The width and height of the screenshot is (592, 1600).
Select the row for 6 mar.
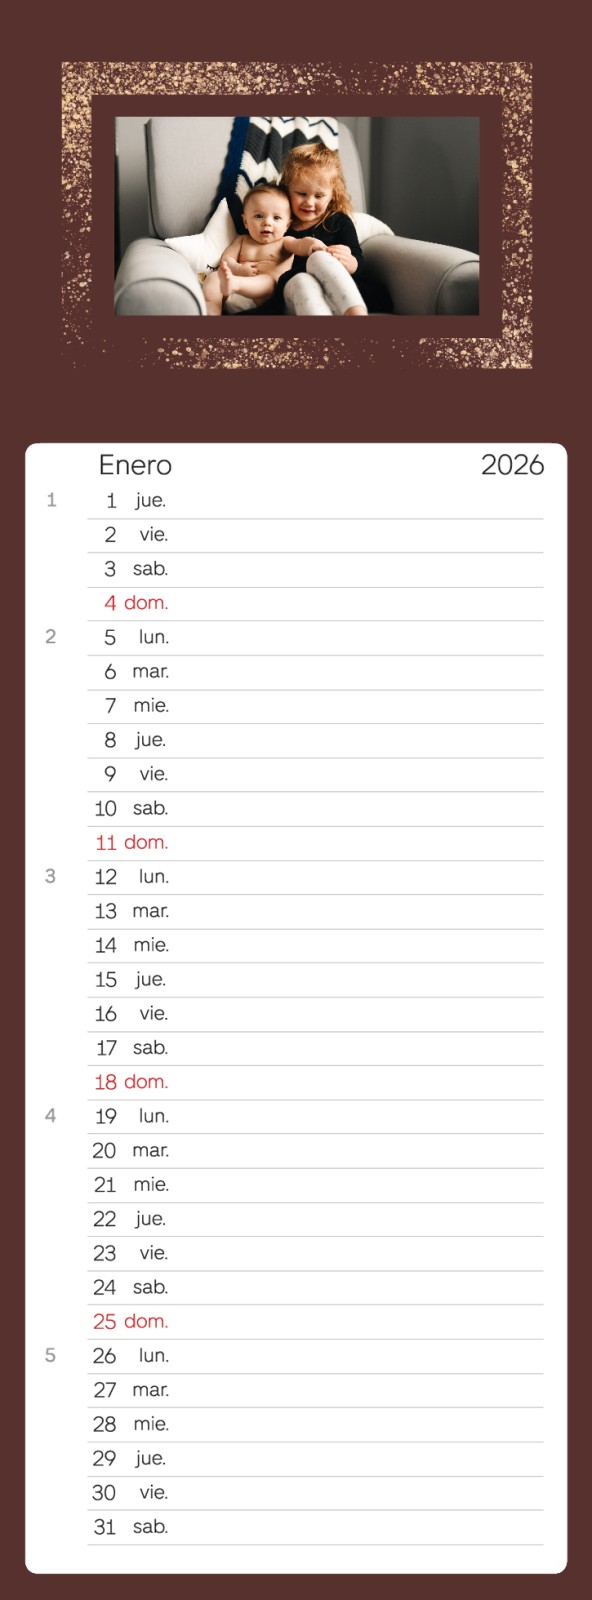[x=316, y=672]
